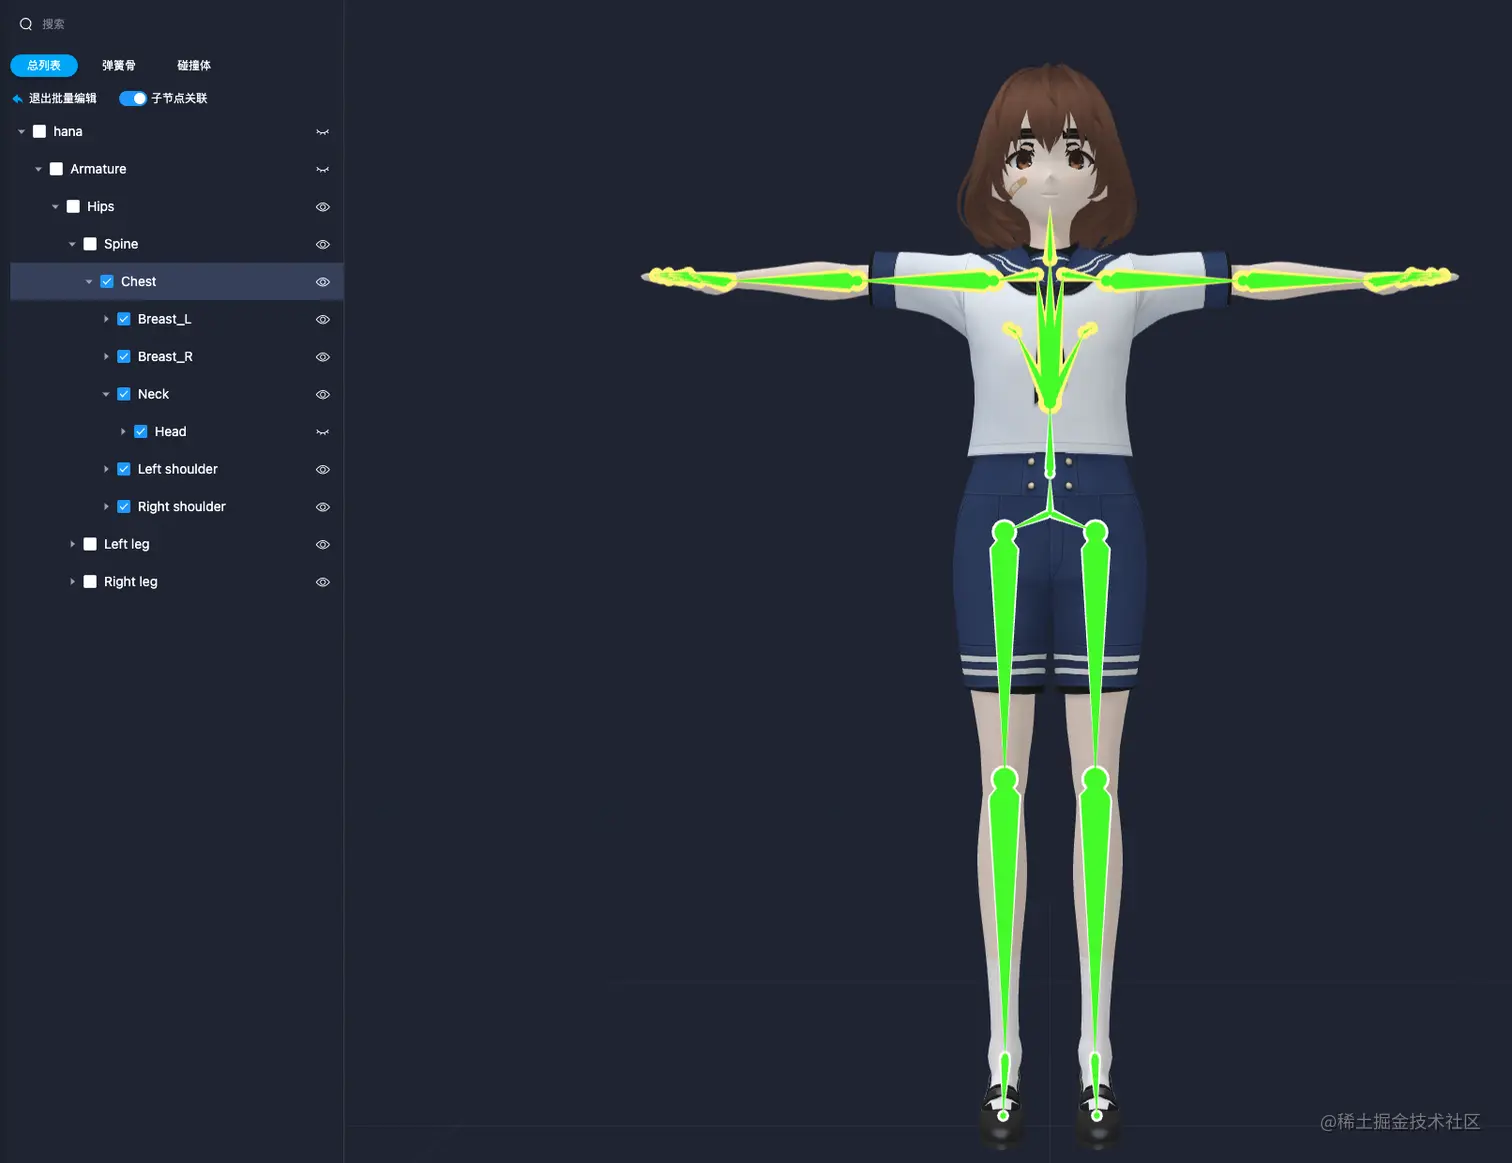This screenshot has height=1163, width=1512.
Task: Check the Armature checkbox
Action: (56, 169)
